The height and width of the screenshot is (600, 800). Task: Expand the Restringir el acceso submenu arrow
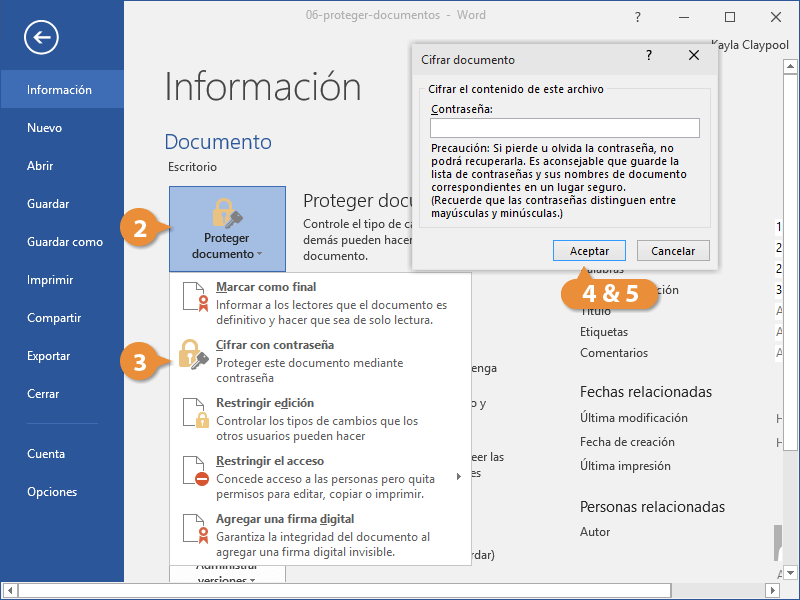tap(459, 477)
